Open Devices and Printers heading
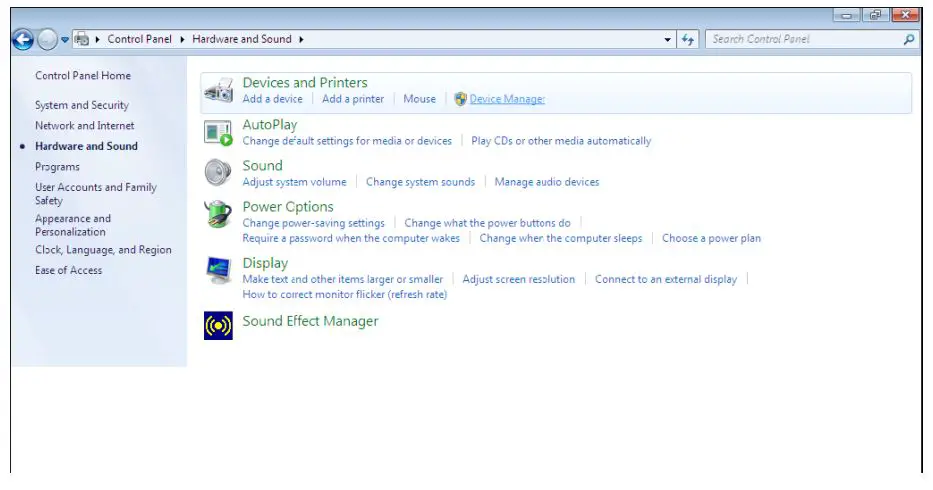The height and width of the screenshot is (490, 933). (x=305, y=82)
